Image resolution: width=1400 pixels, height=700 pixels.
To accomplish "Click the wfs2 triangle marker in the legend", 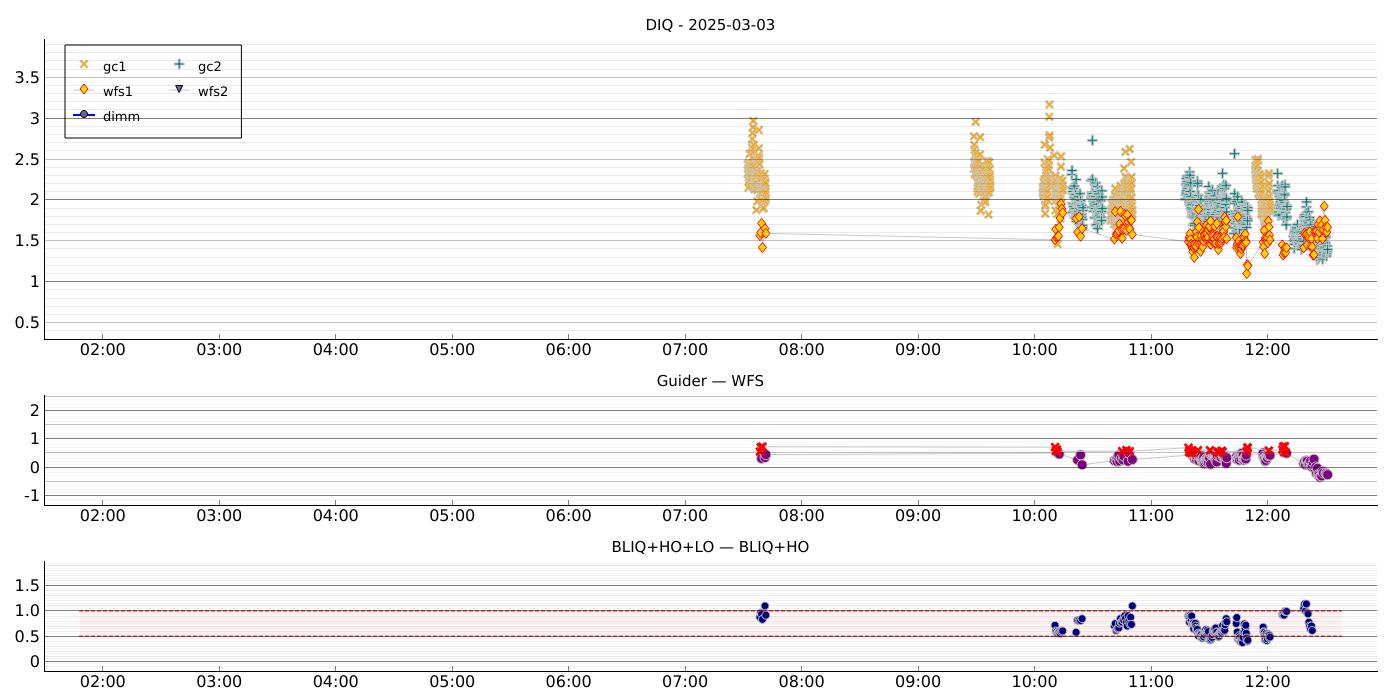I will pyautogui.click(x=179, y=90).
